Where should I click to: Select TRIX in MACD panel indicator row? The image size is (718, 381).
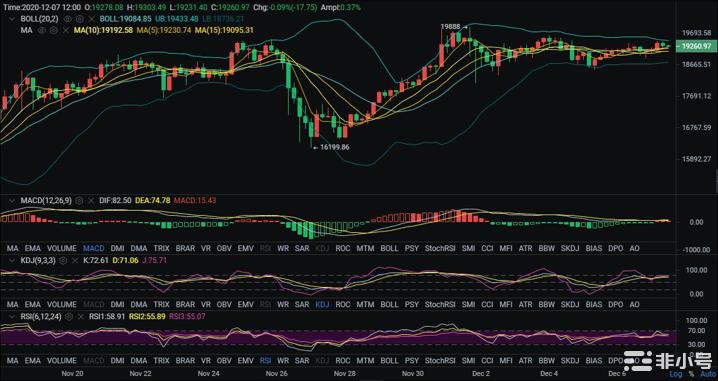pyautogui.click(x=161, y=249)
